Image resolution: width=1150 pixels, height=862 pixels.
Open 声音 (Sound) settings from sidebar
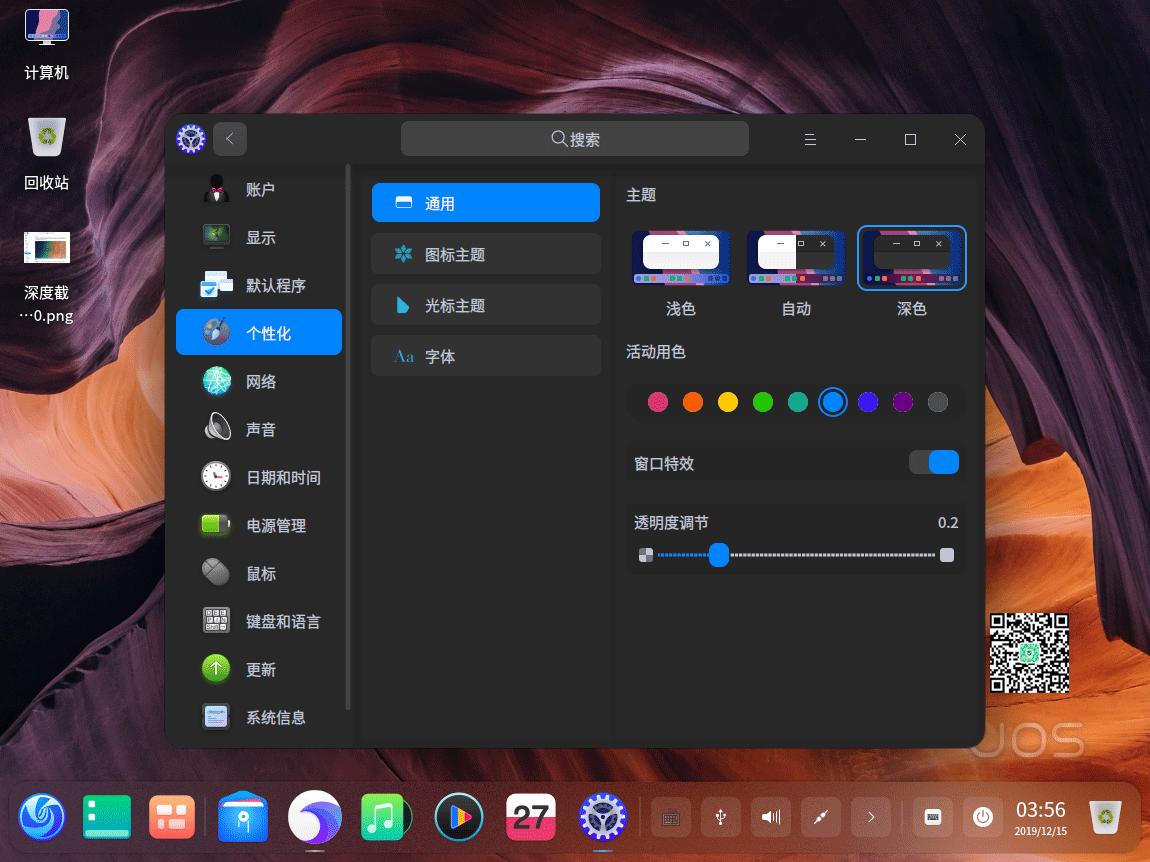coord(259,429)
